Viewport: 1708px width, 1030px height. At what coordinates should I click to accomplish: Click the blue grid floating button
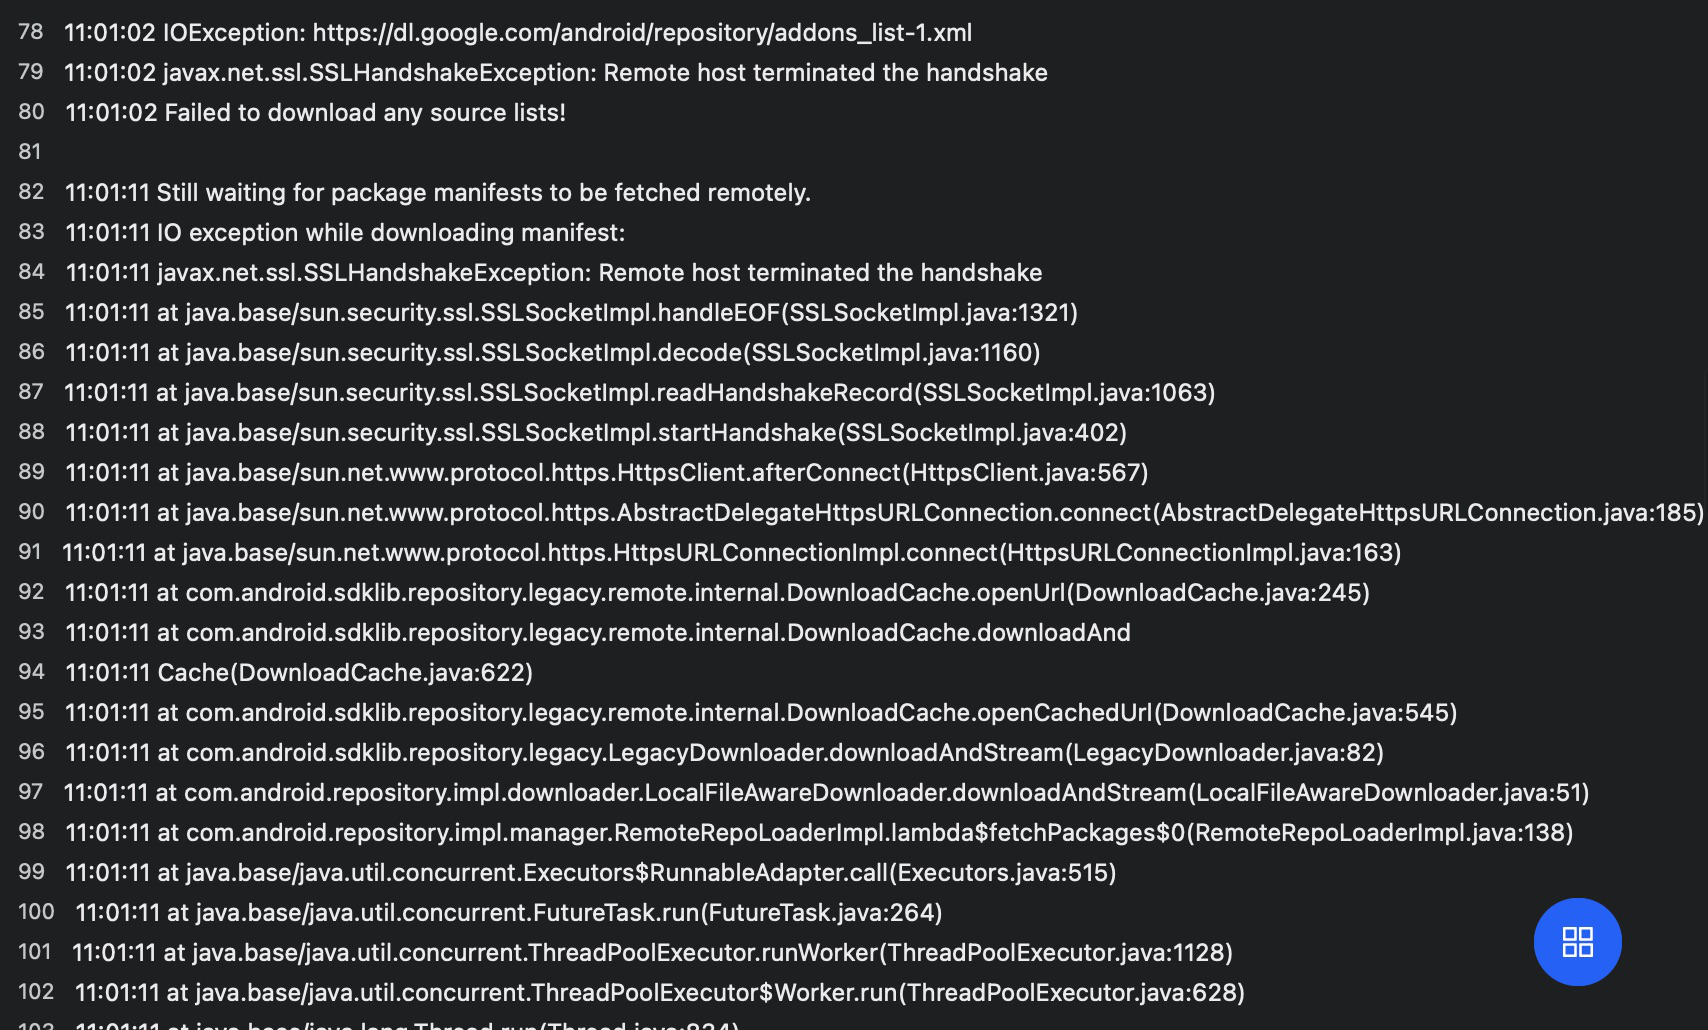tap(1577, 942)
